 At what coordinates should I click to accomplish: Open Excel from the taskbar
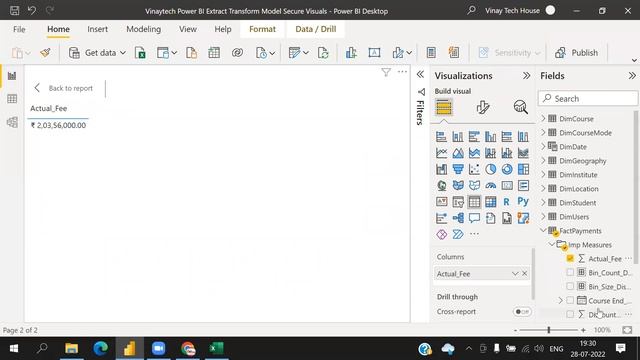click(216, 348)
